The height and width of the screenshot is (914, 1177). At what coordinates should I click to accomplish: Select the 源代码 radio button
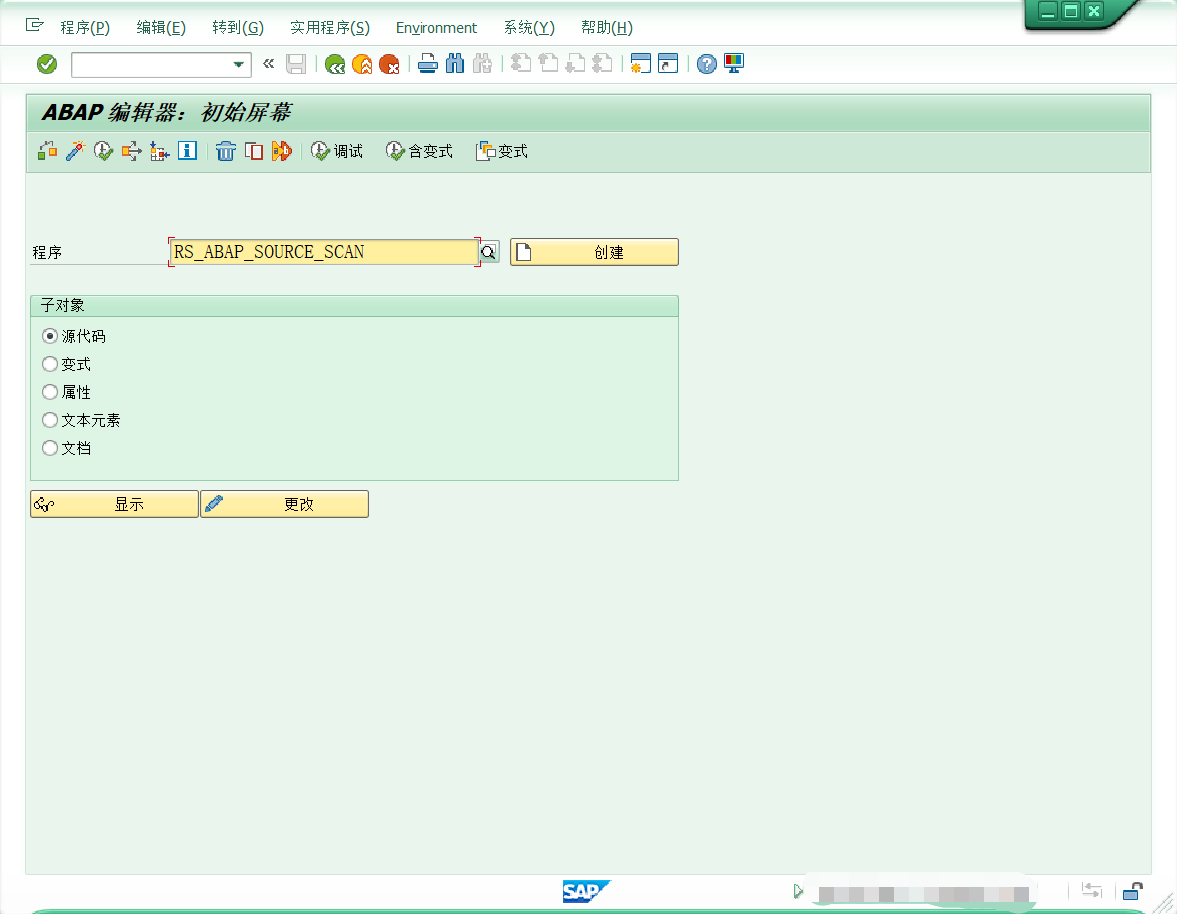(49, 336)
